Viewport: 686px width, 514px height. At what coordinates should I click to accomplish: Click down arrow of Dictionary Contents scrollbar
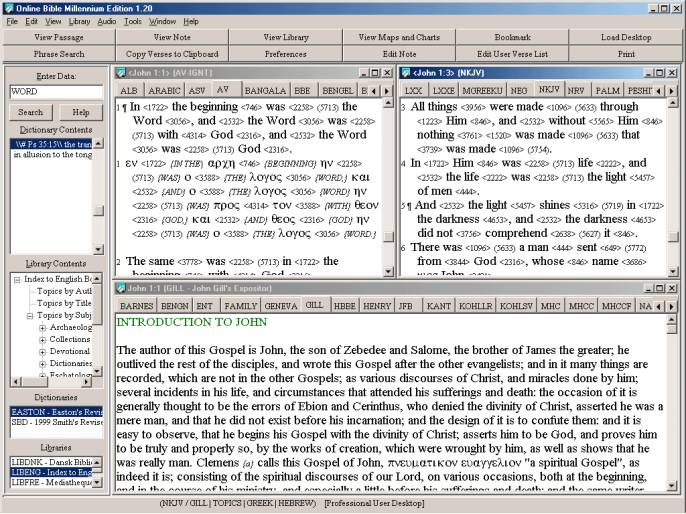[x=98, y=249]
